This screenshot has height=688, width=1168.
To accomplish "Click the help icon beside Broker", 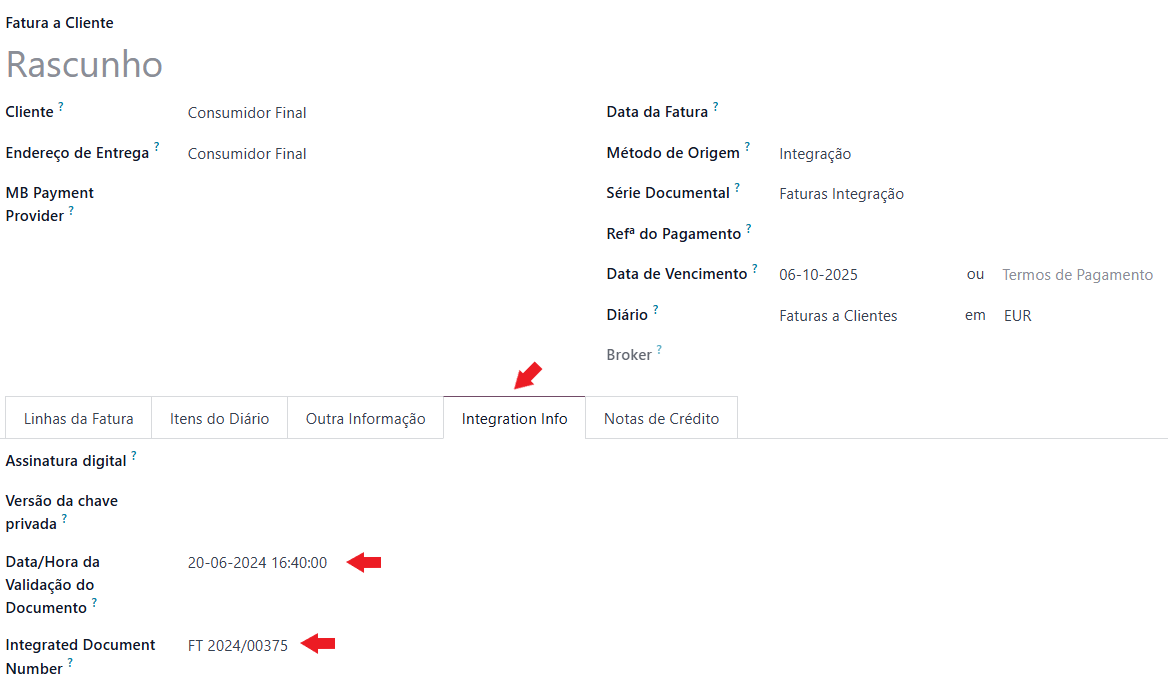I will (x=660, y=350).
